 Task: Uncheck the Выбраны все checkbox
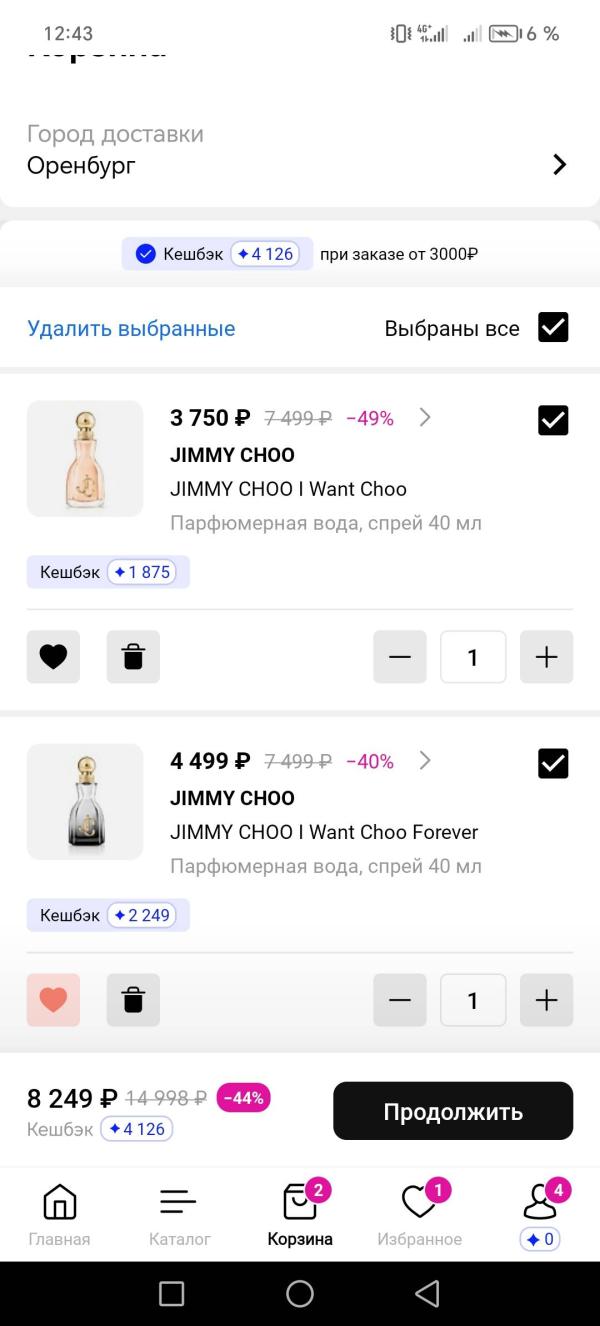click(553, 328)
